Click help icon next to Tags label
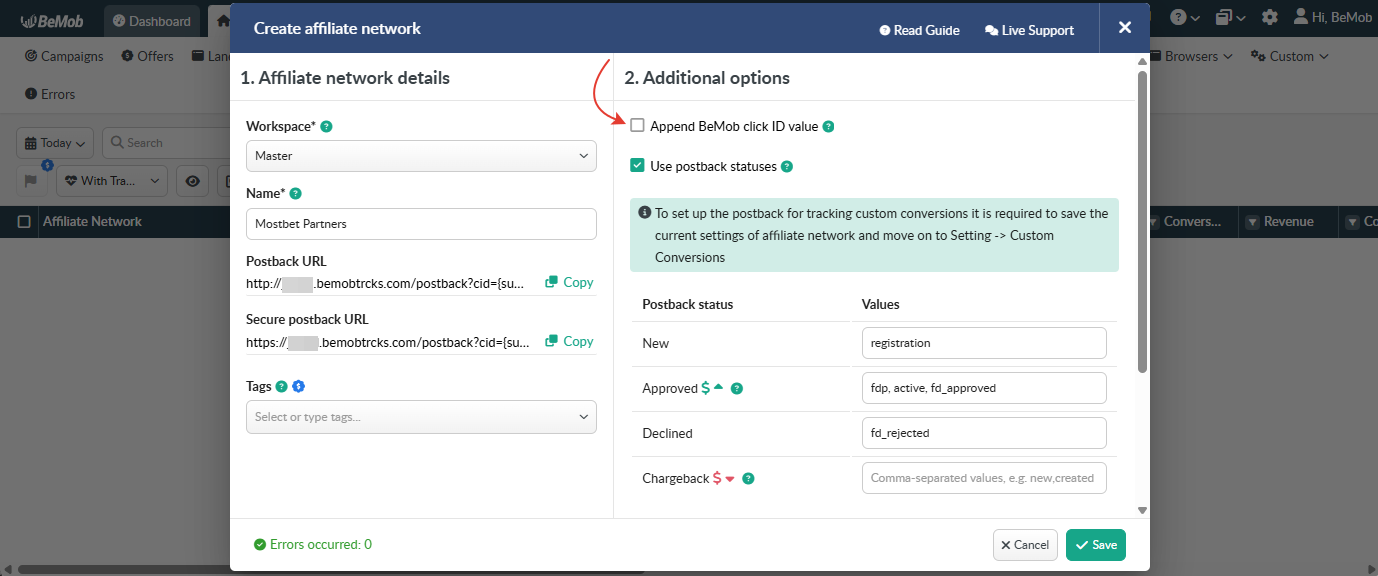The width and height of the screenshot is (1378, 576). click(x=281, y=387)
